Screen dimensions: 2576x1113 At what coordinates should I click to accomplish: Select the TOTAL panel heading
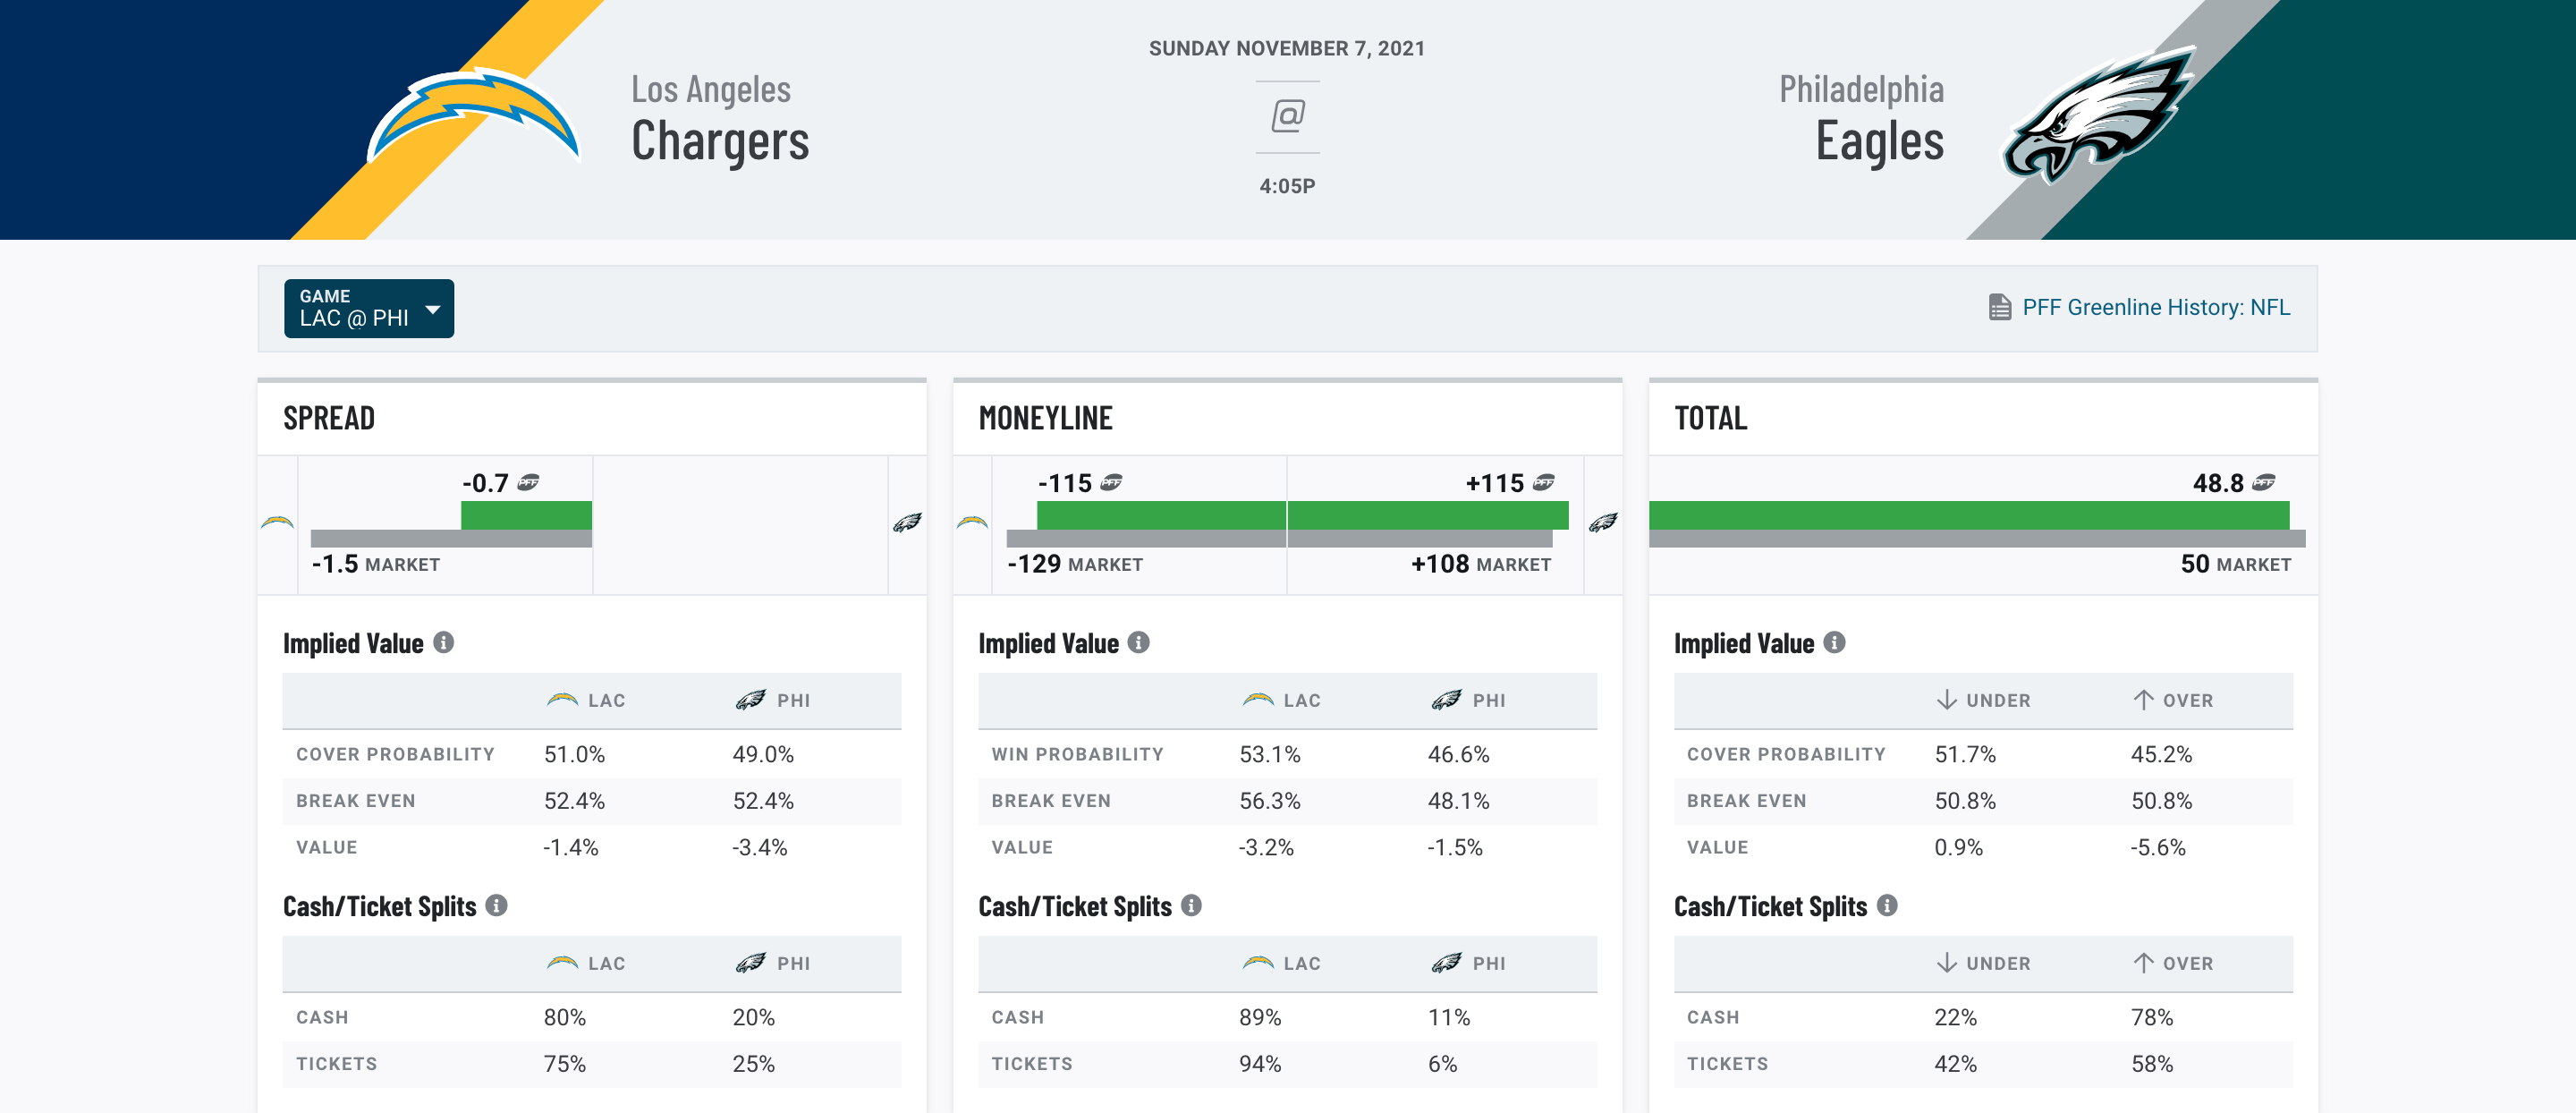point(1710,418)
